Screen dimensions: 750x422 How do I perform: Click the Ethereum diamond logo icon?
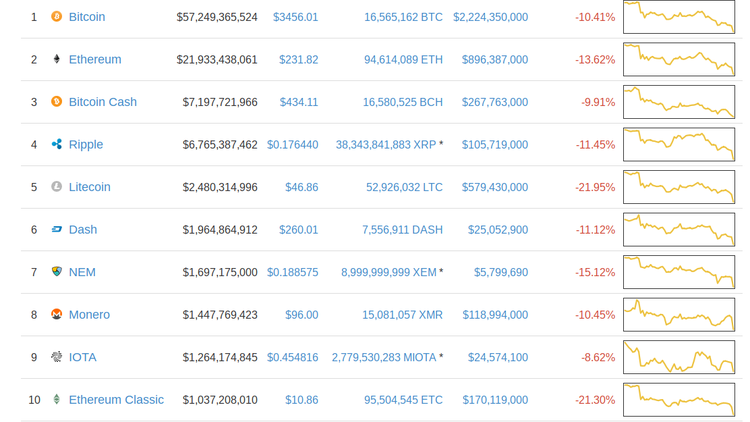coord(57,60)
